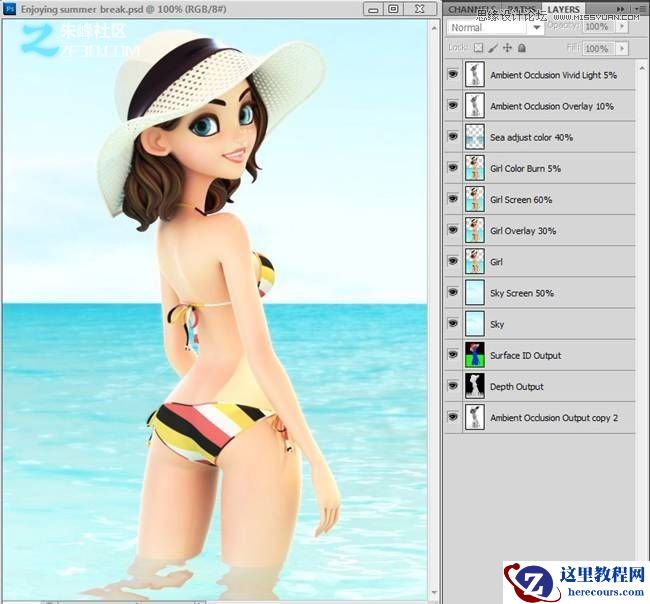Toggle visibility of Girl Screen 60% layer
The image size is (650, 604).
pos(453,199)
